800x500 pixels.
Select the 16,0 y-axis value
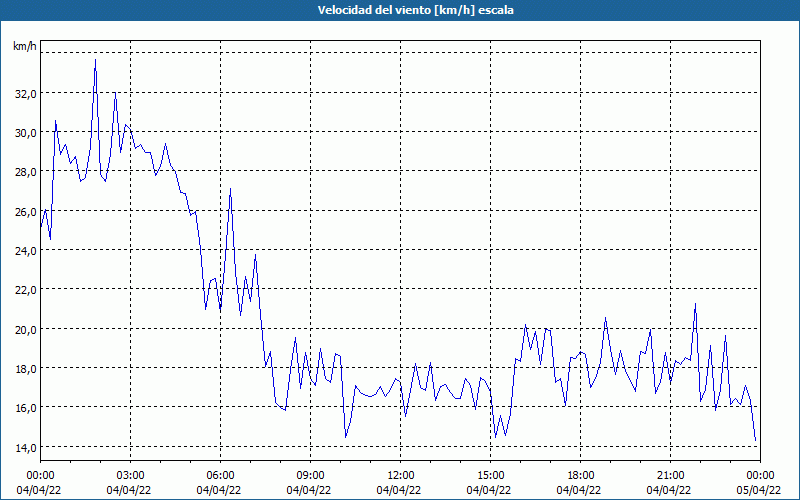[26, 408]
